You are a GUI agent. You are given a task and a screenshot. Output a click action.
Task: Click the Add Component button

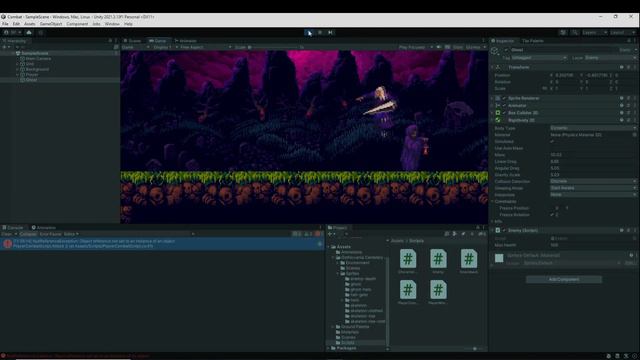(564, 280)
